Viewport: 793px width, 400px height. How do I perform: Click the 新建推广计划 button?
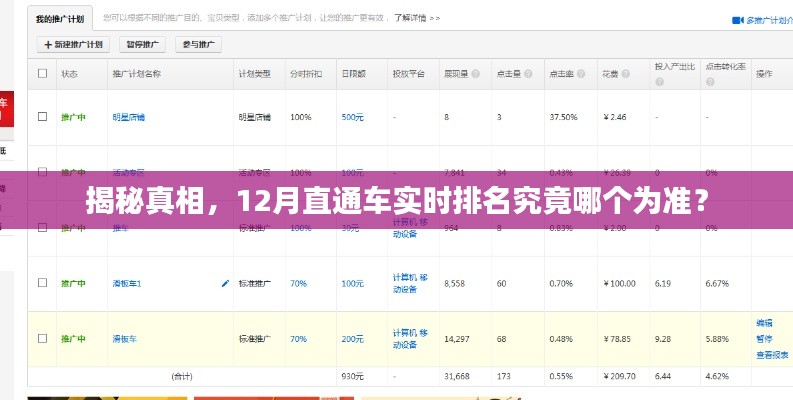click(x=74, y=45)
